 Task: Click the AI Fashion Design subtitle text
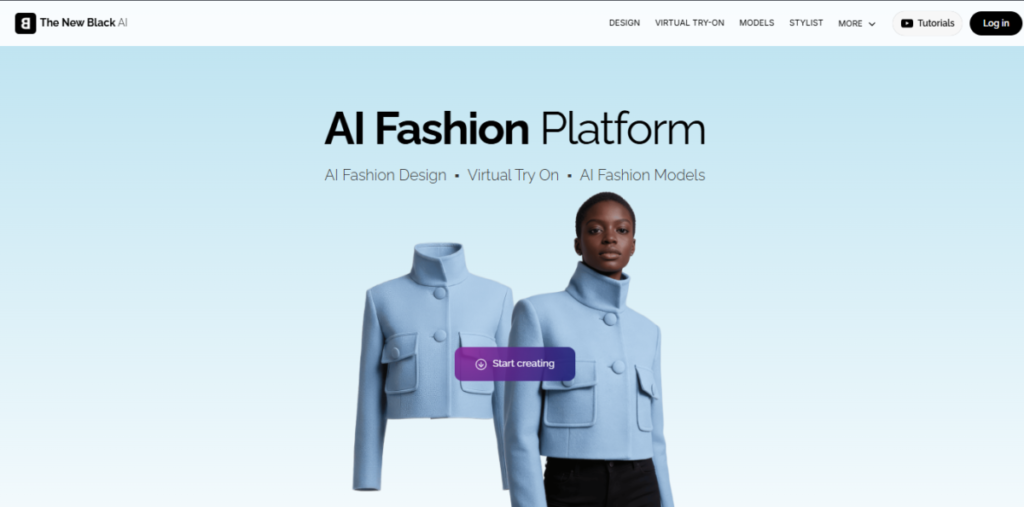point(385,175)
